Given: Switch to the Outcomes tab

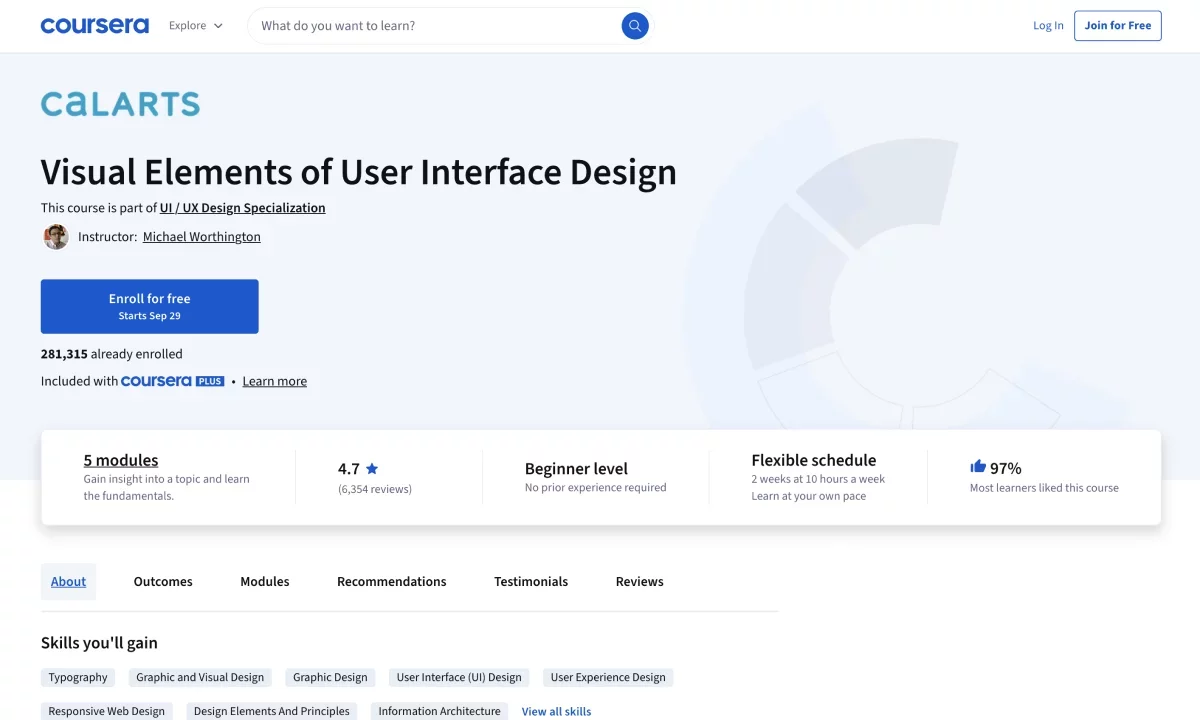Looking at the screenshot, I should (x=163, y=581).
